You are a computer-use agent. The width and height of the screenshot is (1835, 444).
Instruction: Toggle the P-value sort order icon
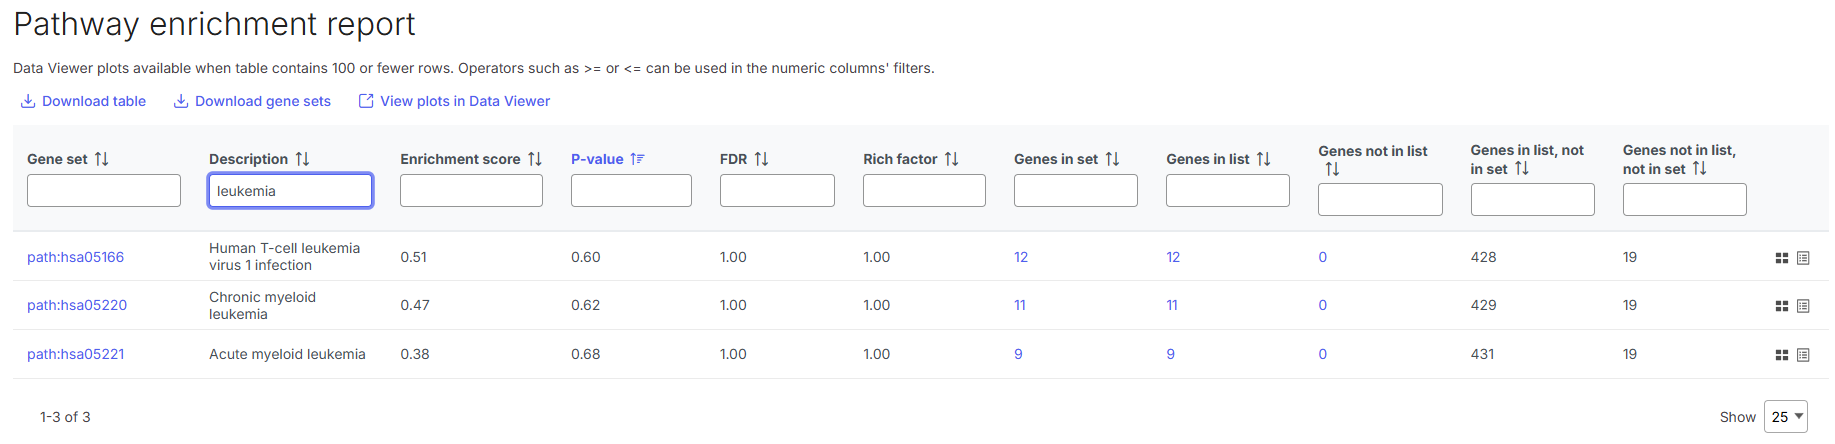(x=637, y=159)
